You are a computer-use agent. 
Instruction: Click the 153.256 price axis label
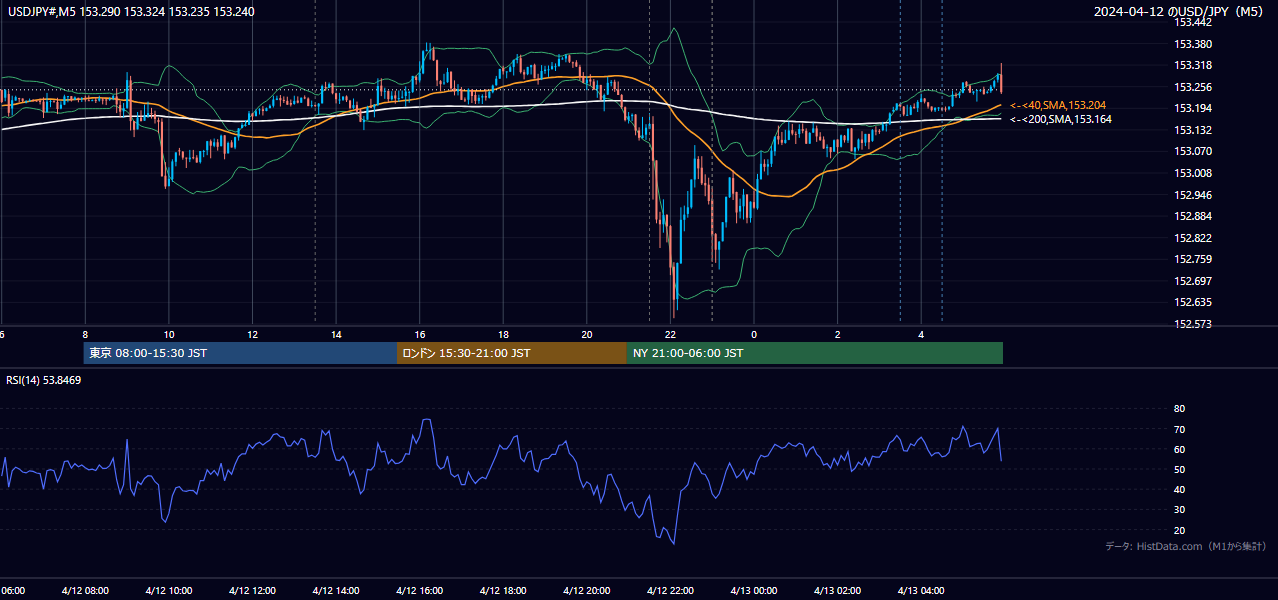(1192, 87)
